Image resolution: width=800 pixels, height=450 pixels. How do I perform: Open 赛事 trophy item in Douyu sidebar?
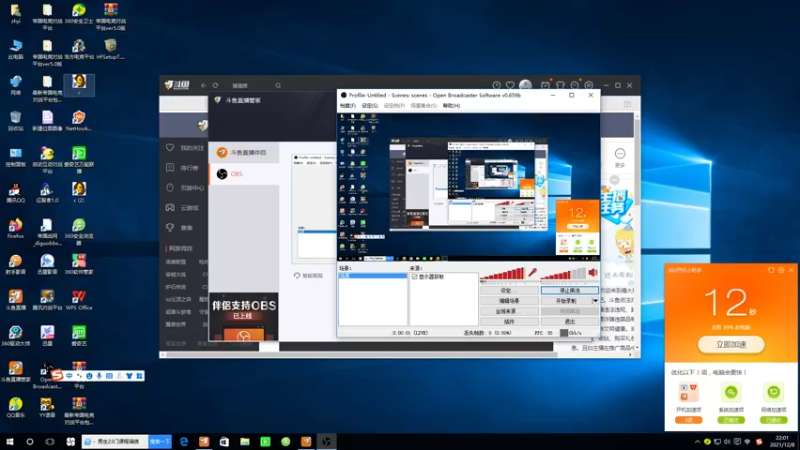pos(179,228)
